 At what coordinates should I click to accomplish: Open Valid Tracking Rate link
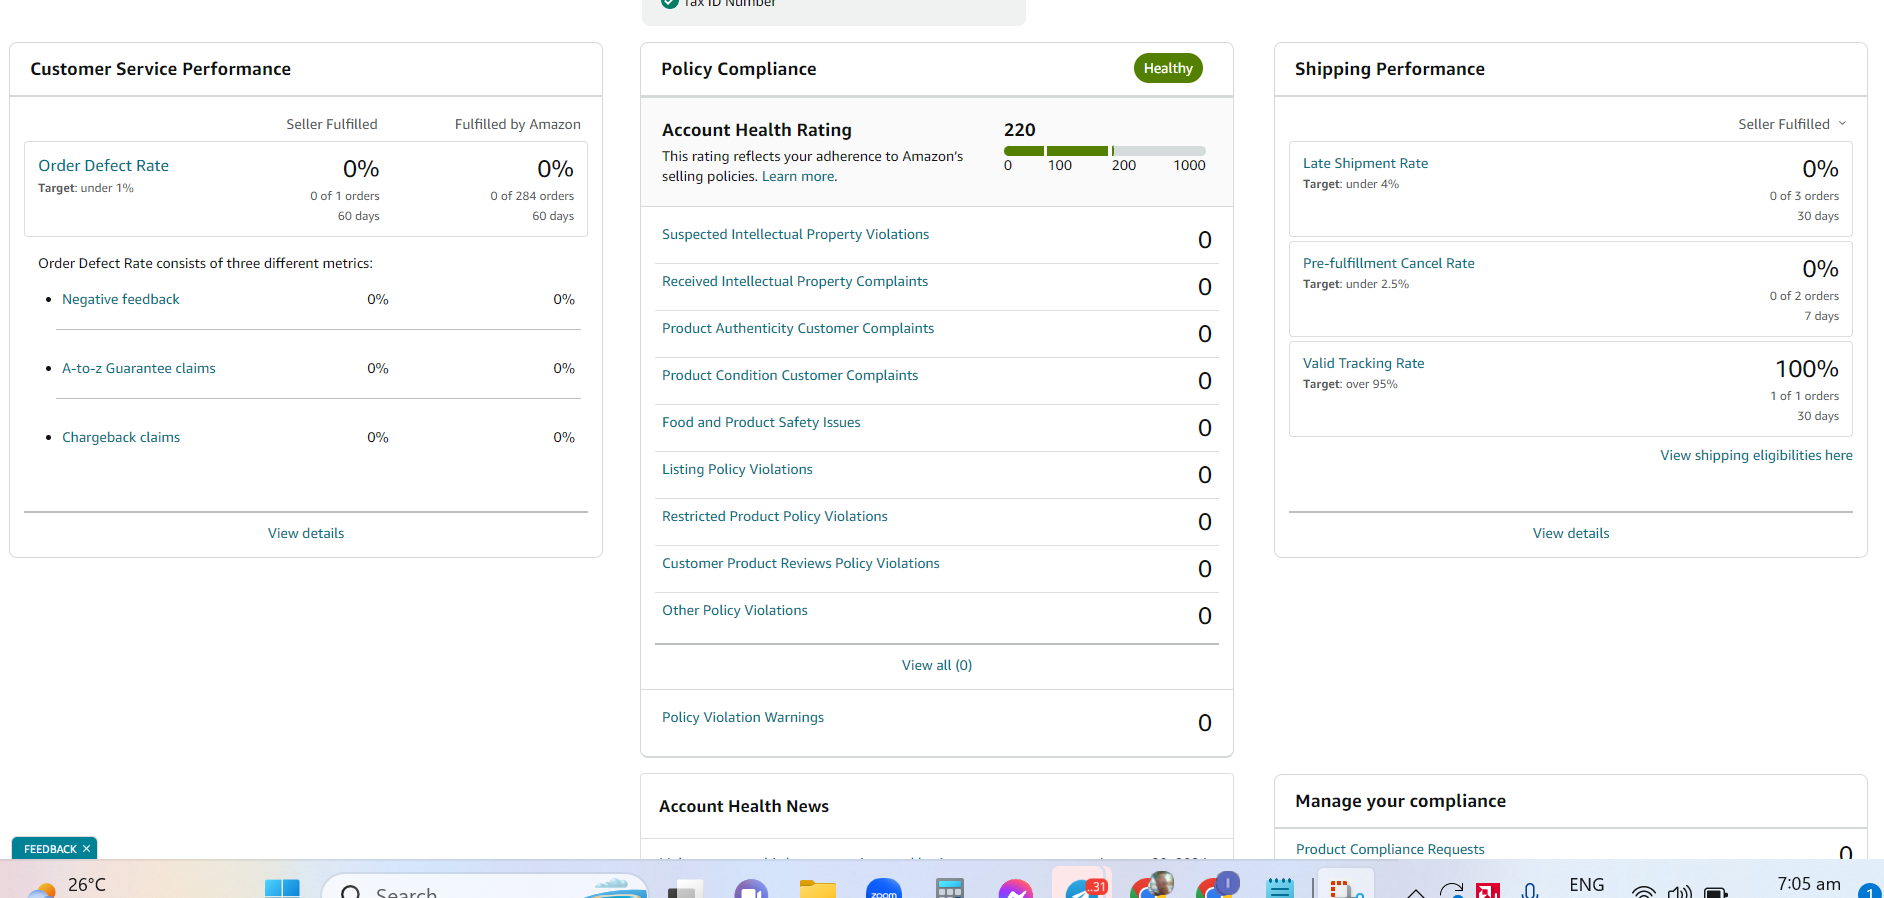[1363, 363]
